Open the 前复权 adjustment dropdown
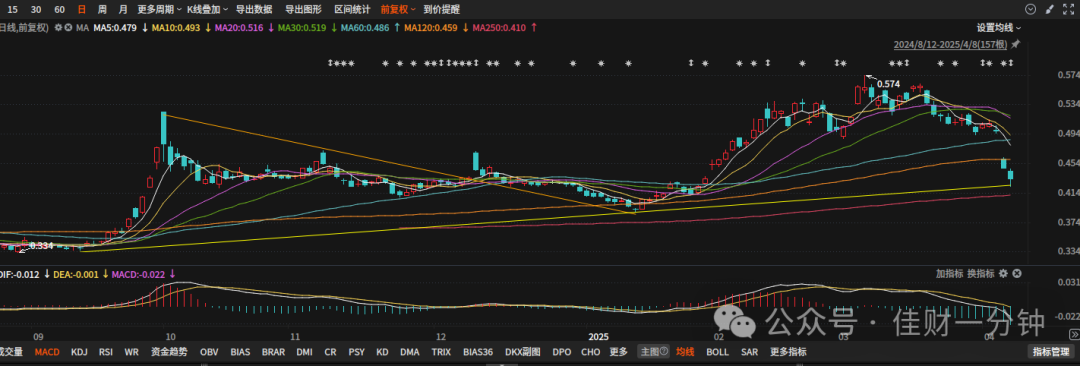This screenshot has width=1080, height=366. 397,10
